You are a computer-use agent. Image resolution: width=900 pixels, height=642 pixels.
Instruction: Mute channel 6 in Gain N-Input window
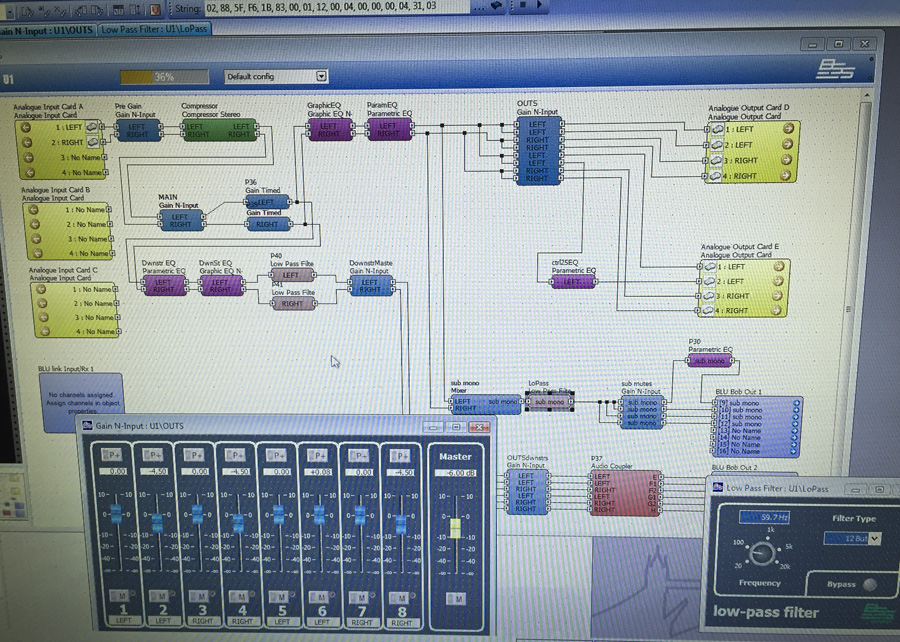319,597
